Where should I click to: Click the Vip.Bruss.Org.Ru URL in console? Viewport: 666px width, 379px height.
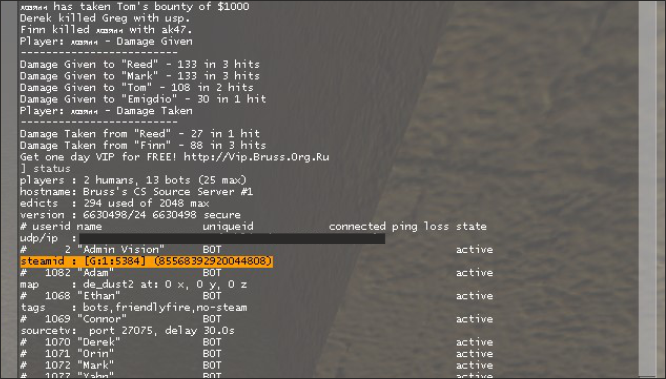tap(256, 157)
